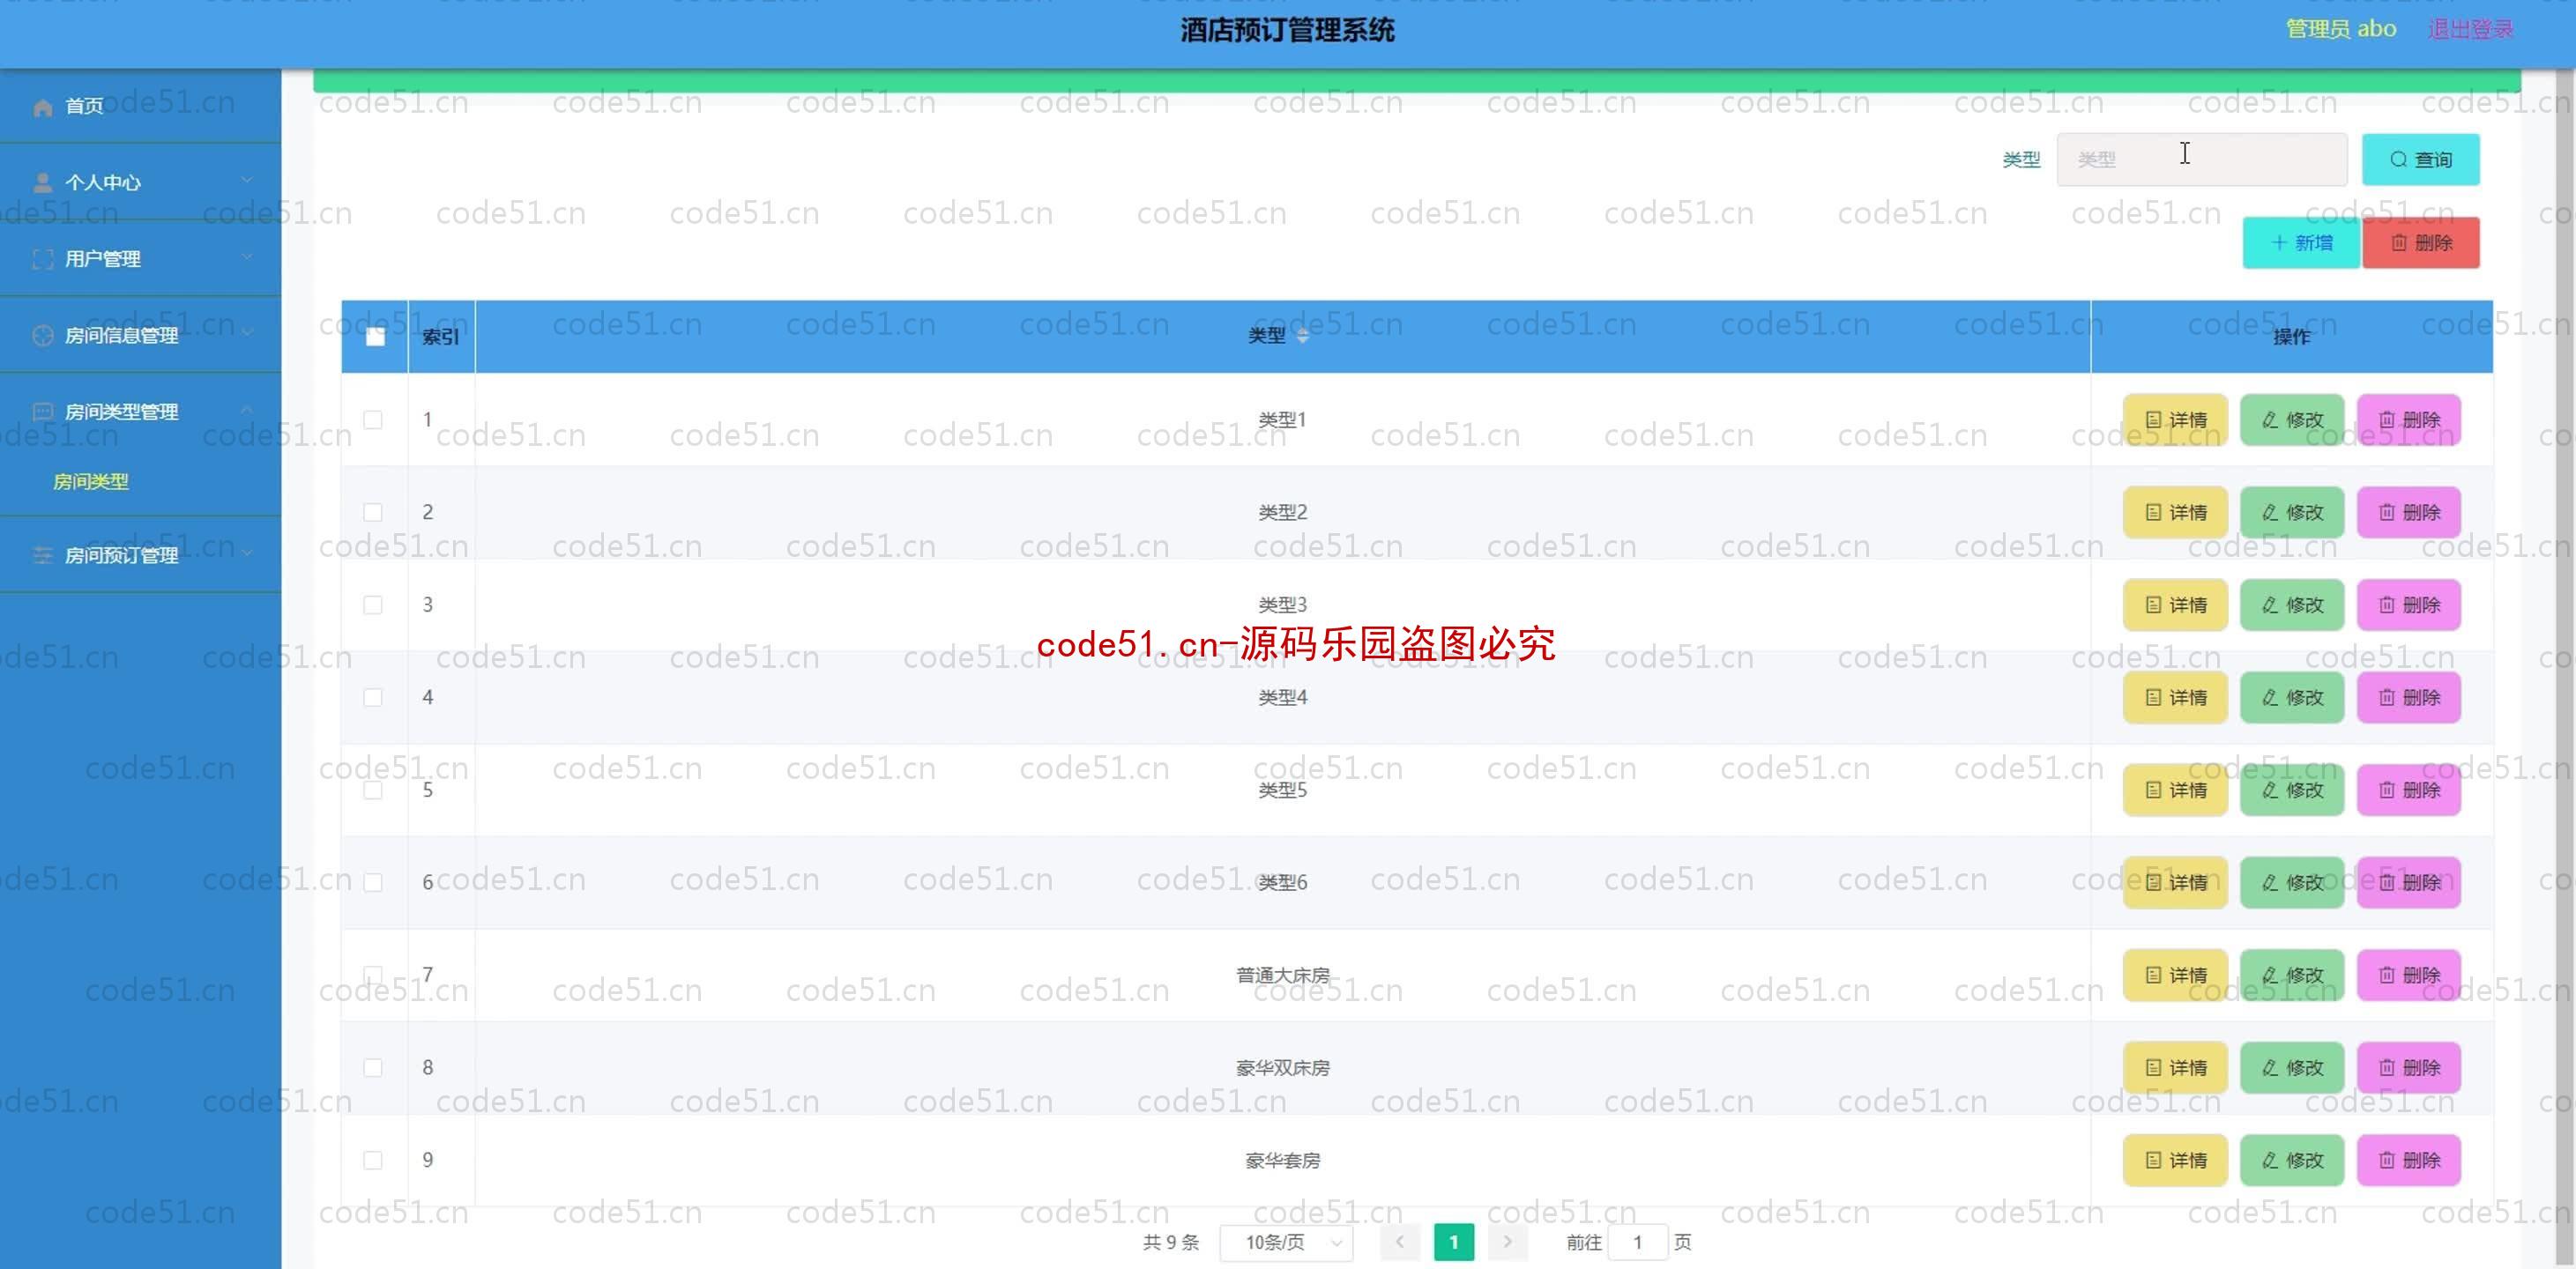Click 修改 on 类型4 row
Viewport: 2576px width, 1269px height.
tap(2292, 698)
